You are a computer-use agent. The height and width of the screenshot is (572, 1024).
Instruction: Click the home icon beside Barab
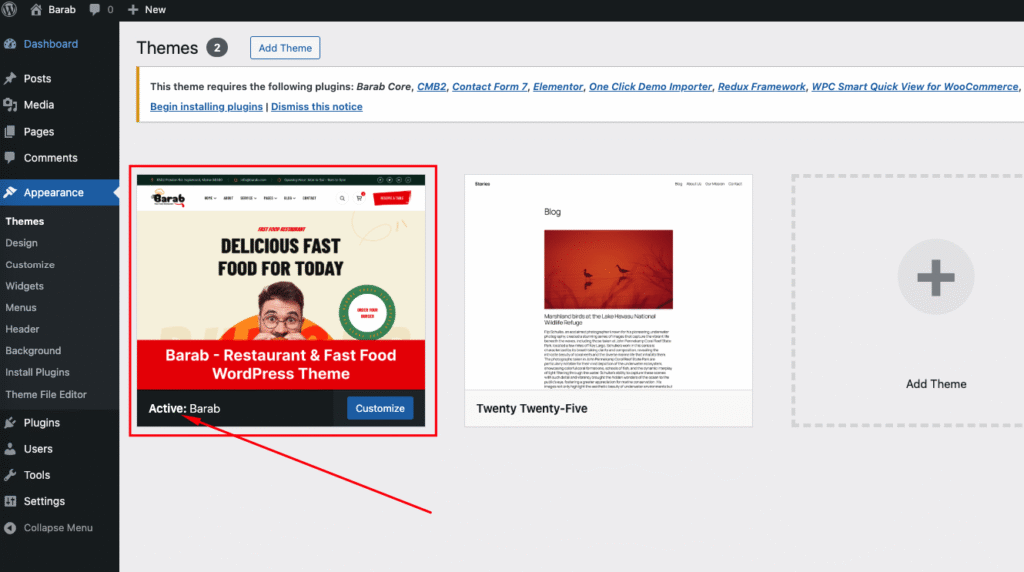36,10
